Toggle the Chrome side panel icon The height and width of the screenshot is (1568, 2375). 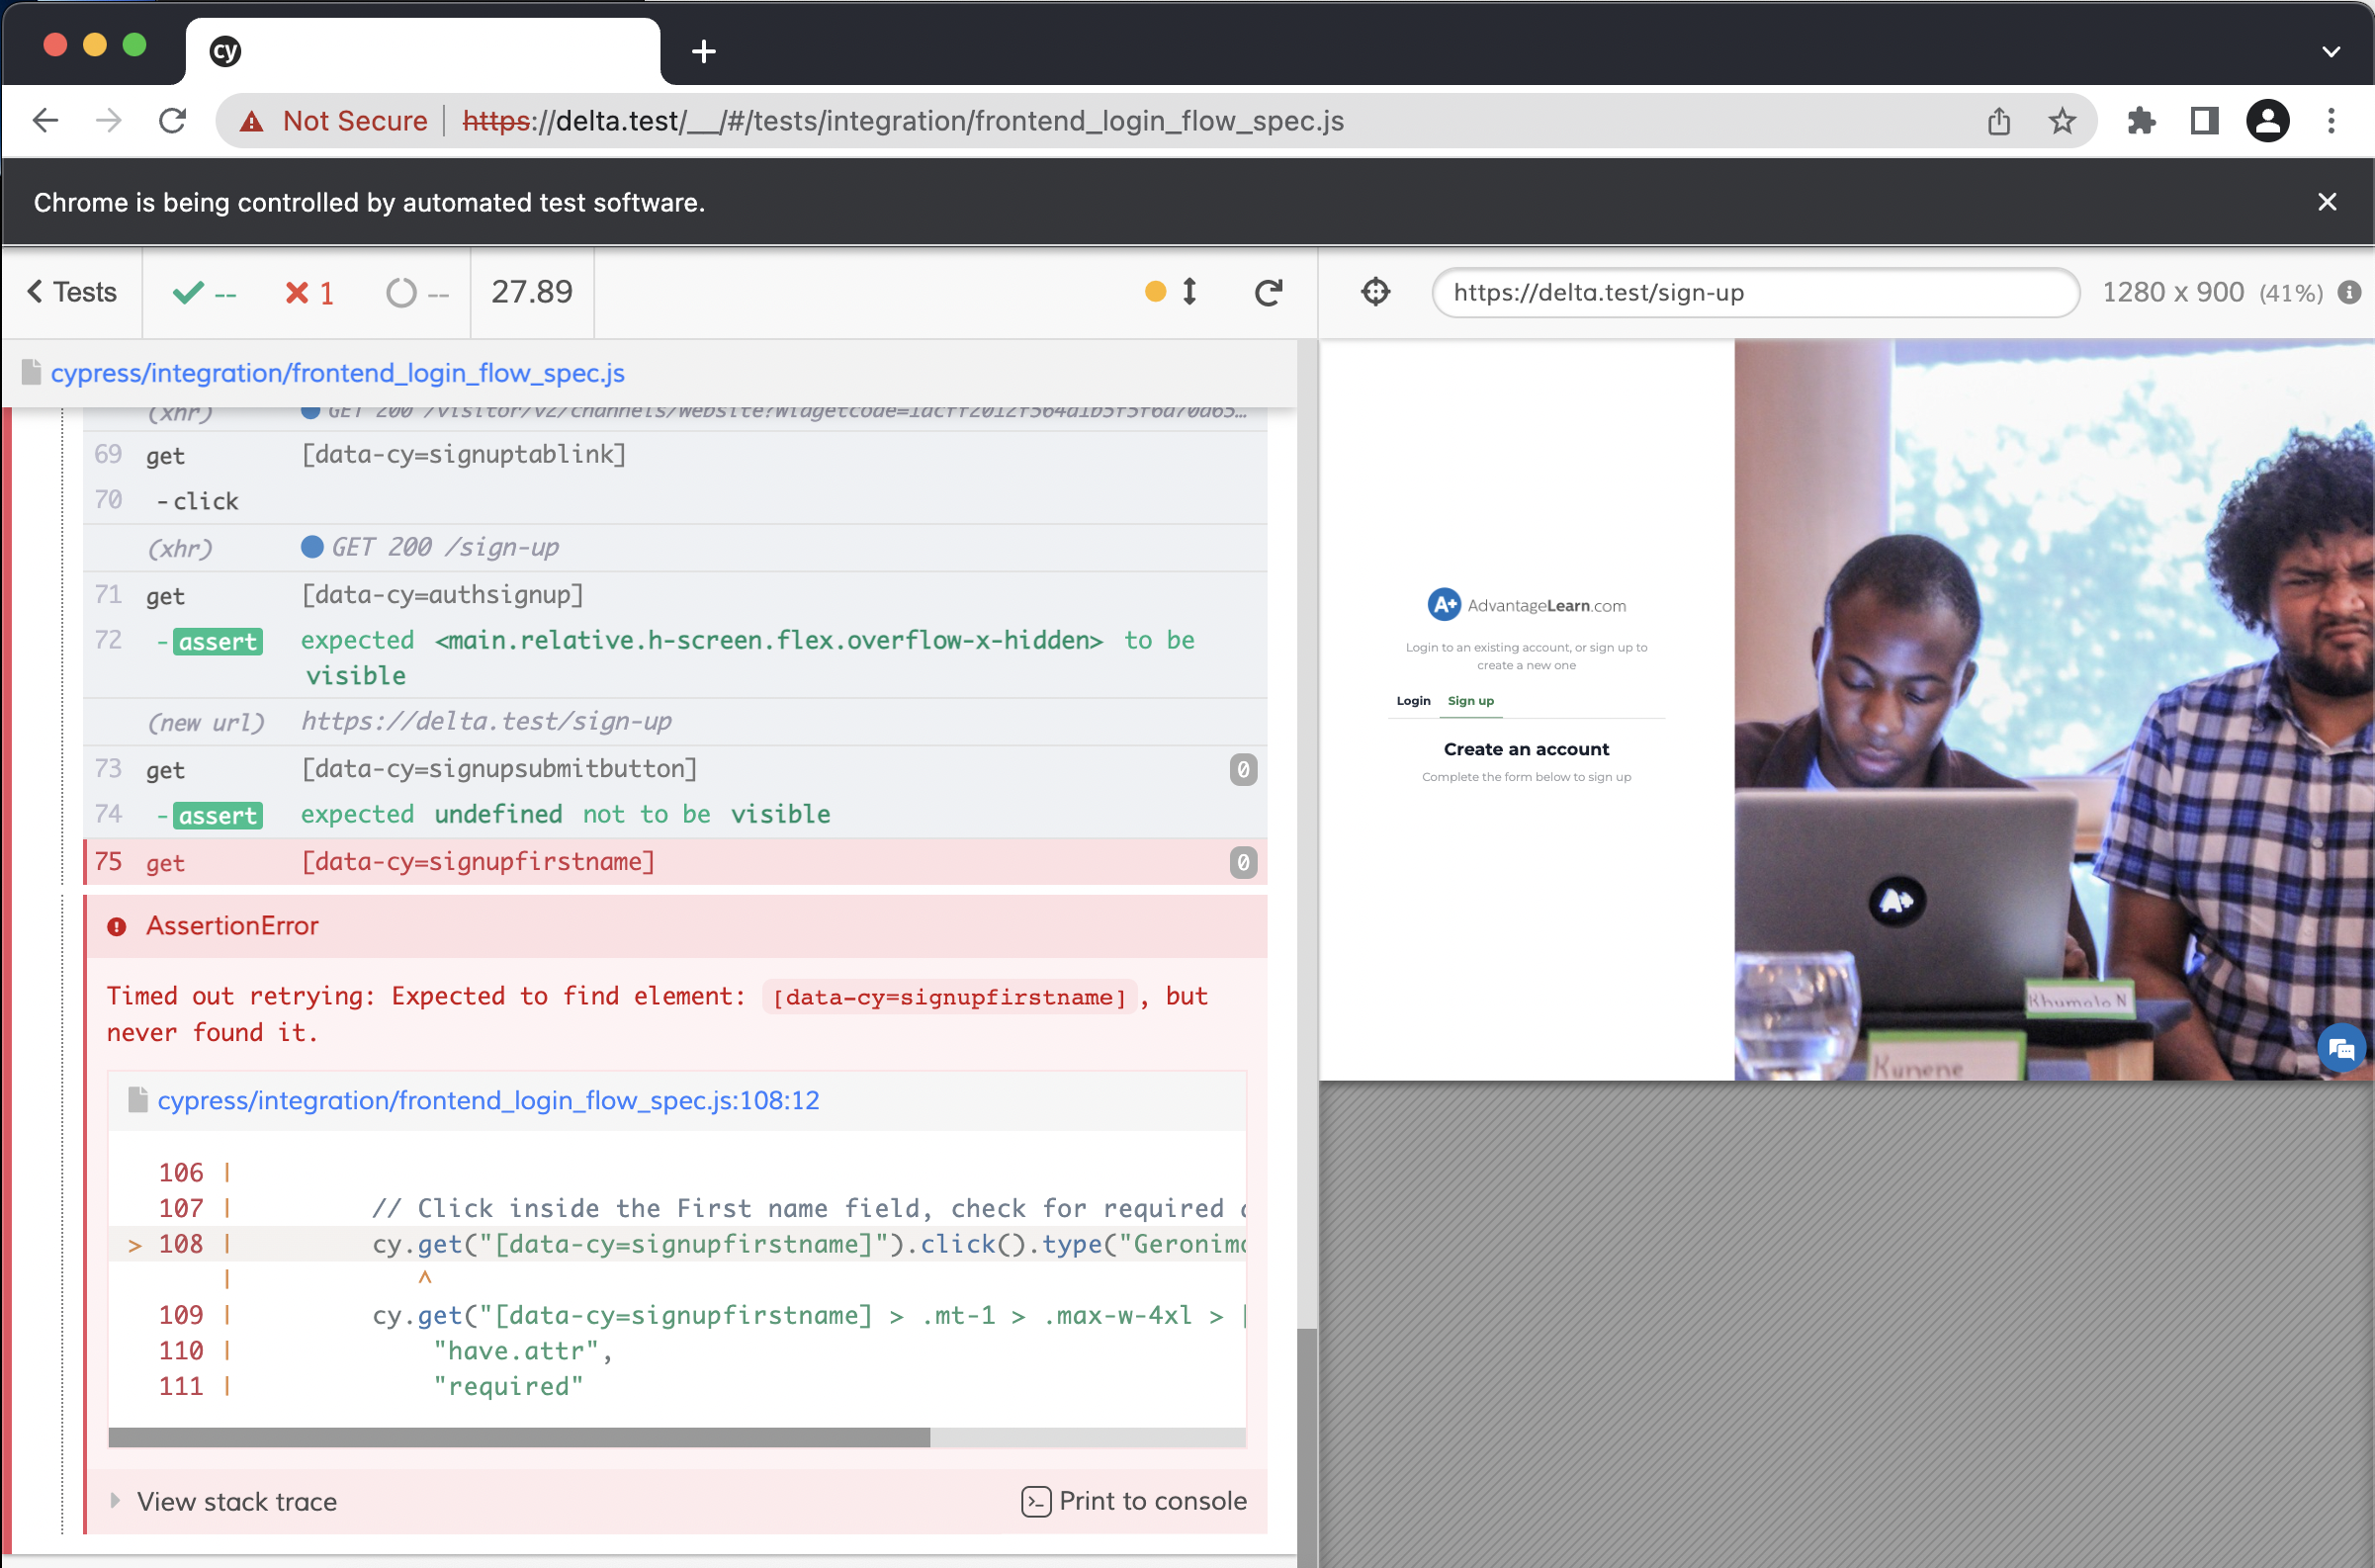tap(2204, 121)
